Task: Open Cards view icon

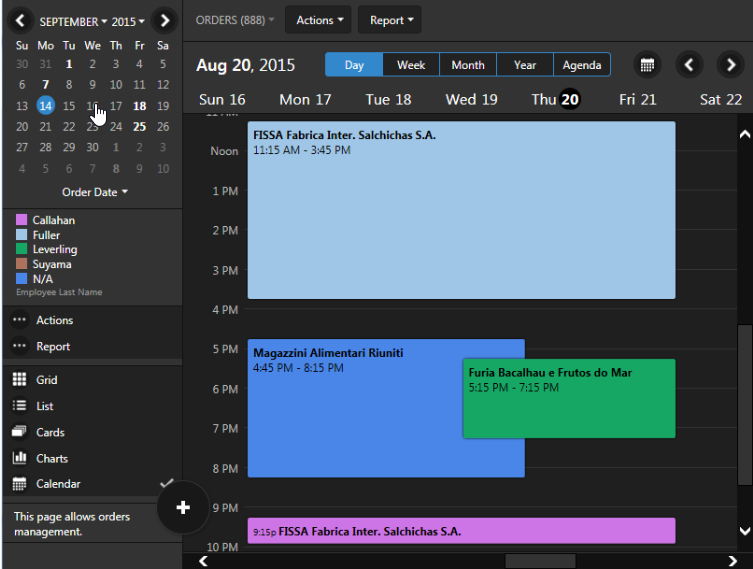Action: click(19, 432)
